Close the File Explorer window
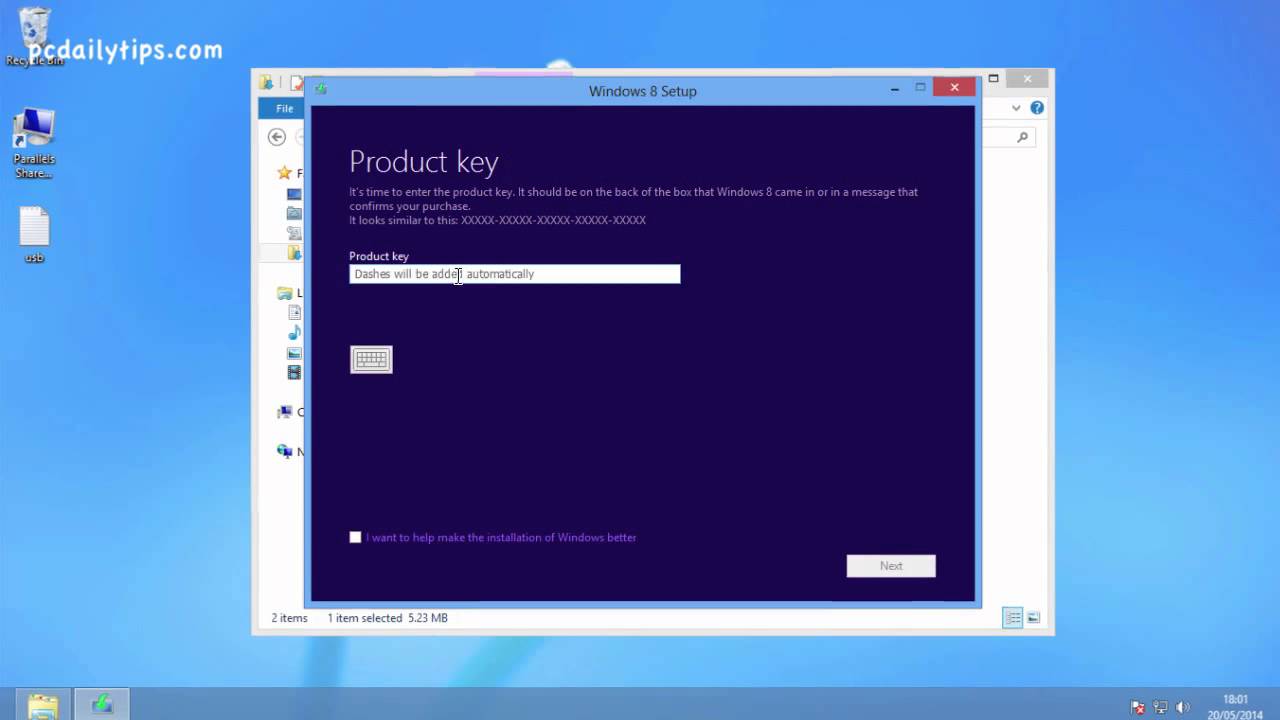The width and height of the screenshot is (1280, 720). tap(1027, 78)
